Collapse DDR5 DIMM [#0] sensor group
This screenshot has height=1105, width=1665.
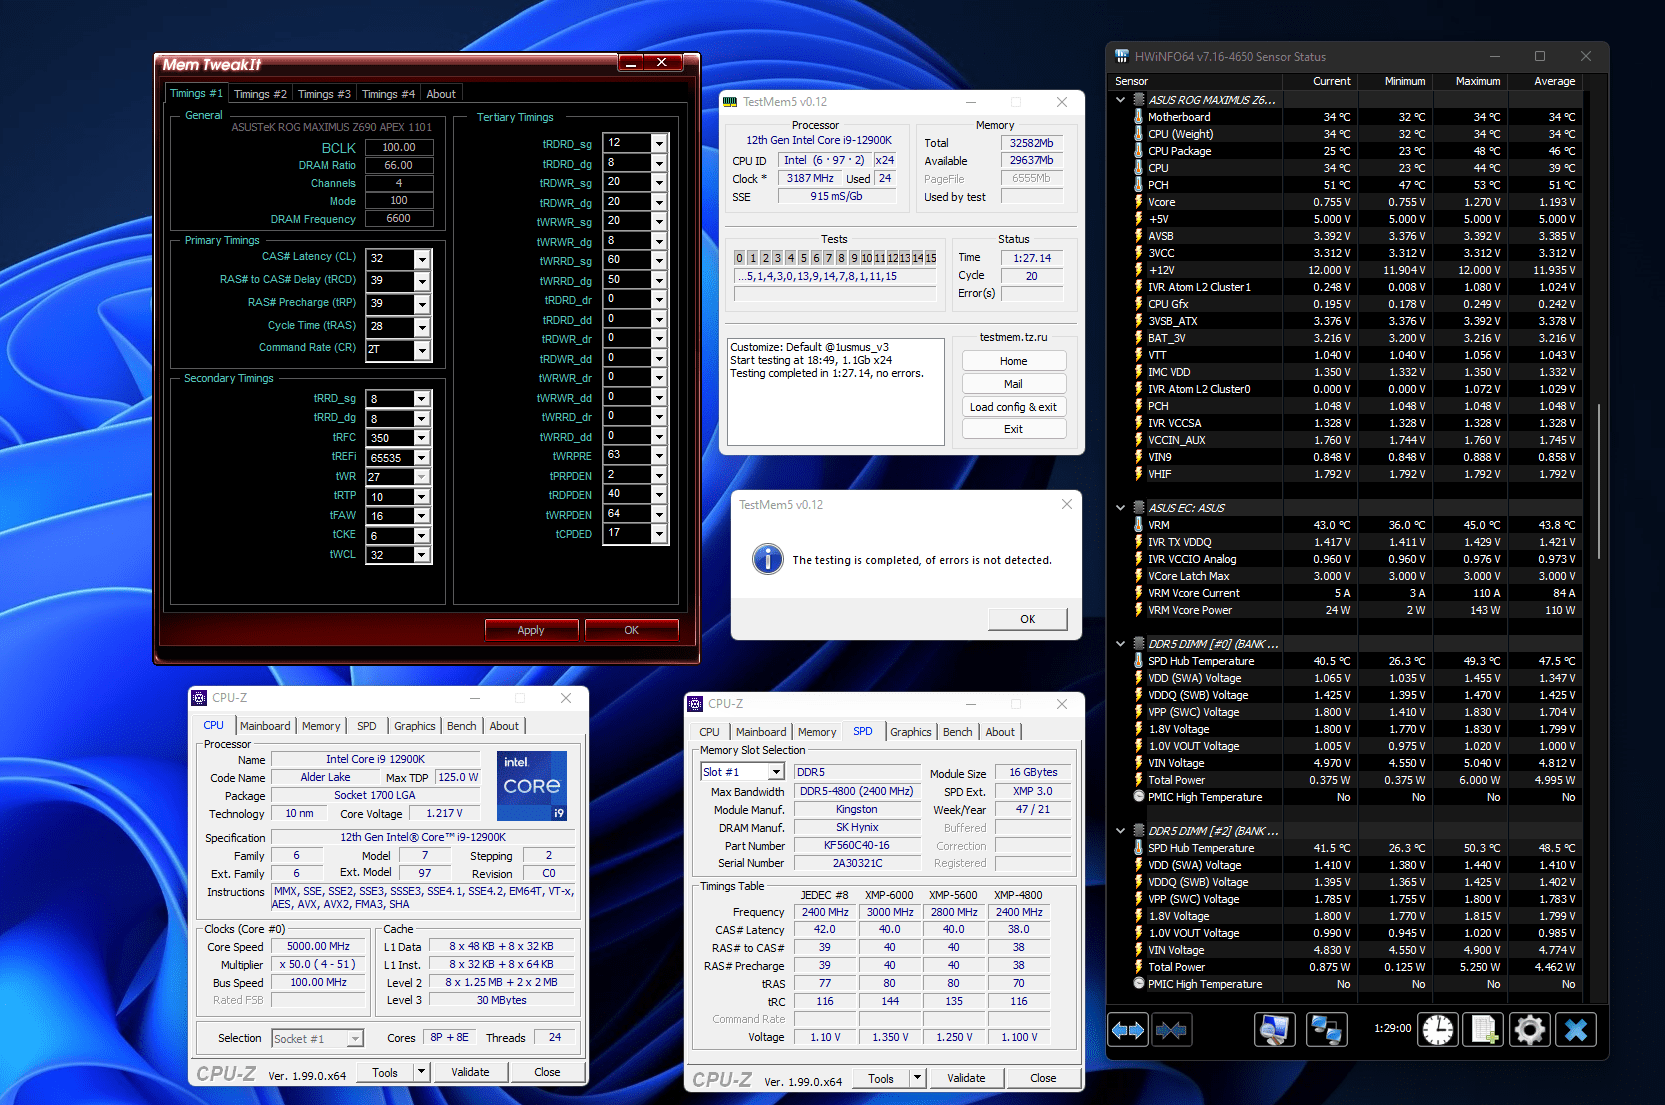point(1121,644)
